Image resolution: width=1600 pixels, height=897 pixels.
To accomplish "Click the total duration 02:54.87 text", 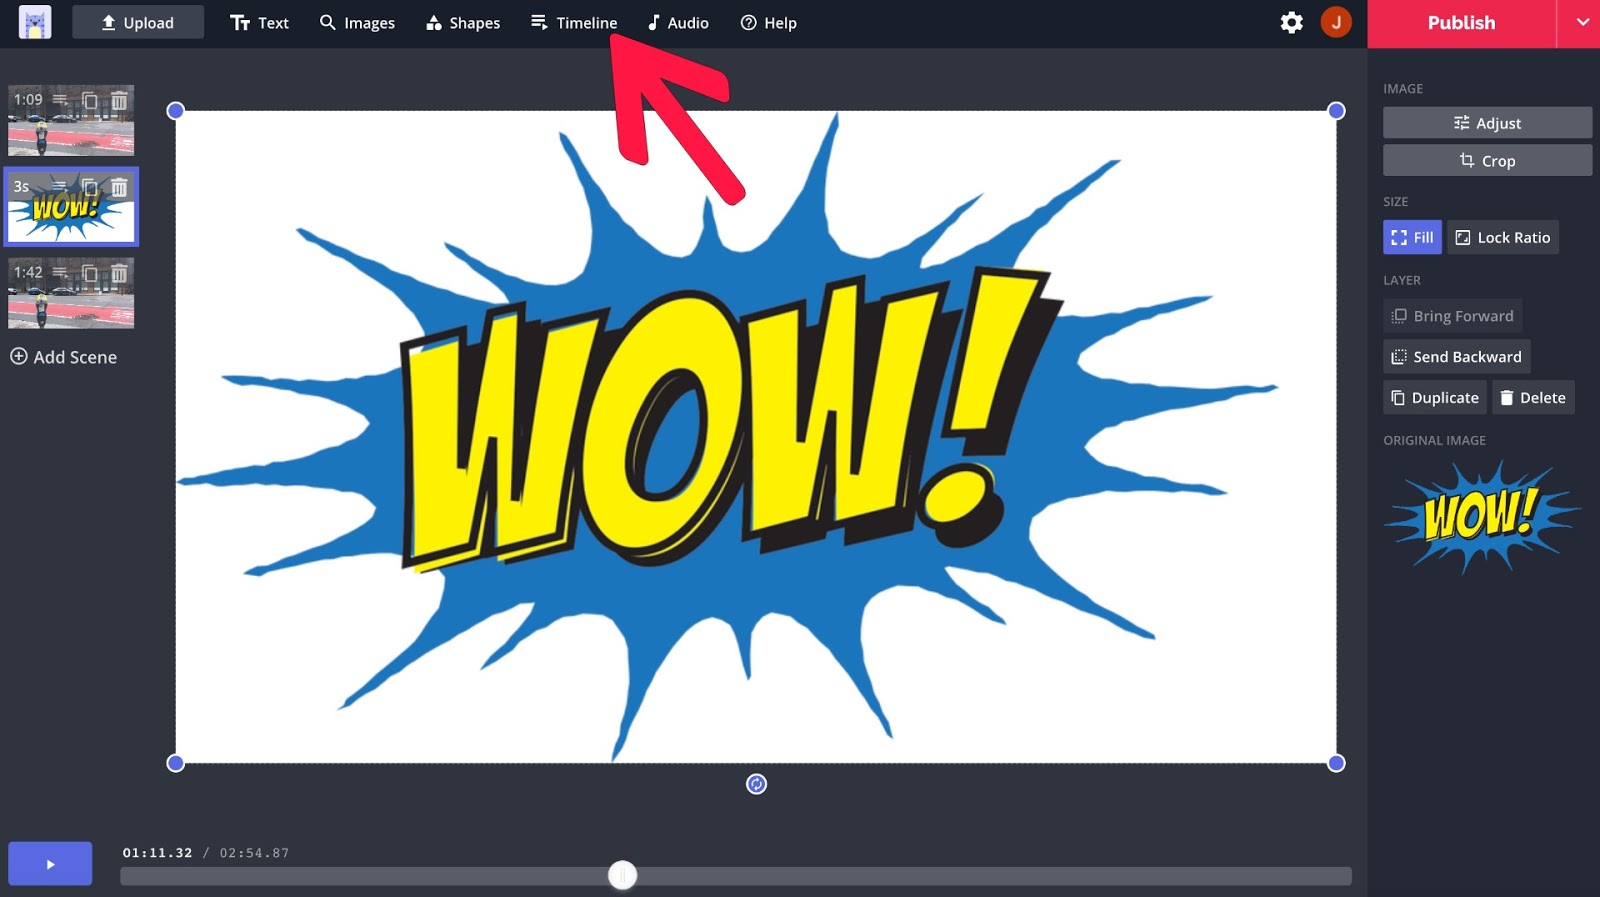I will pos(254,853).
